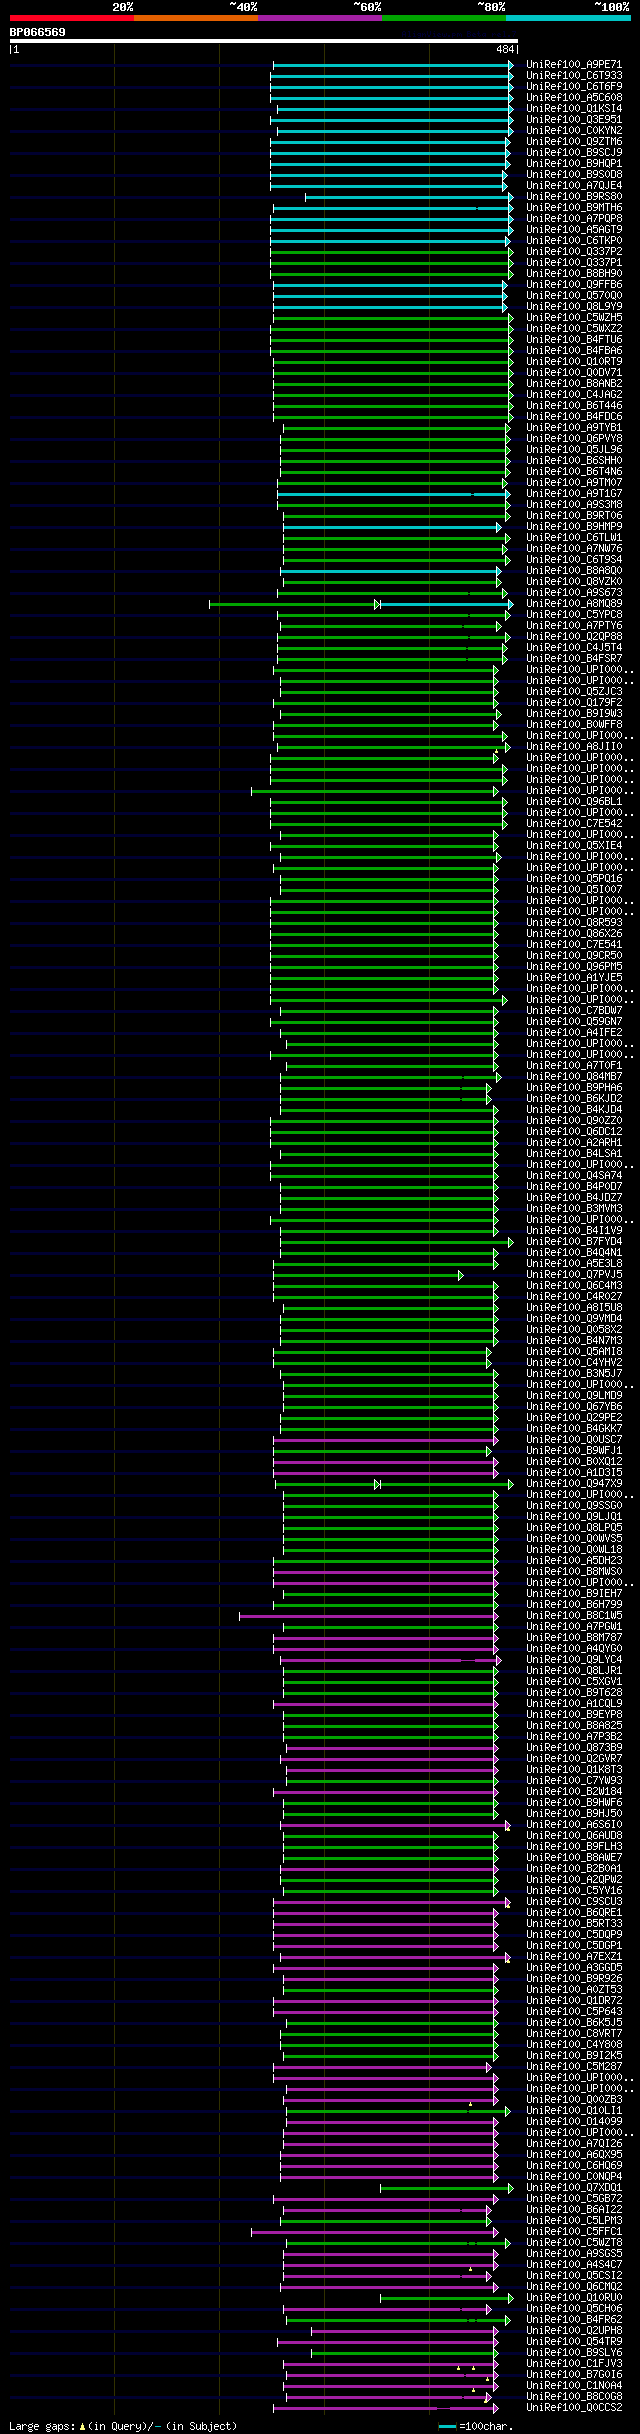Select label UniRef100_Q5AMI8
Viewport: 640px width, 2434px height.
point(574,1351)
